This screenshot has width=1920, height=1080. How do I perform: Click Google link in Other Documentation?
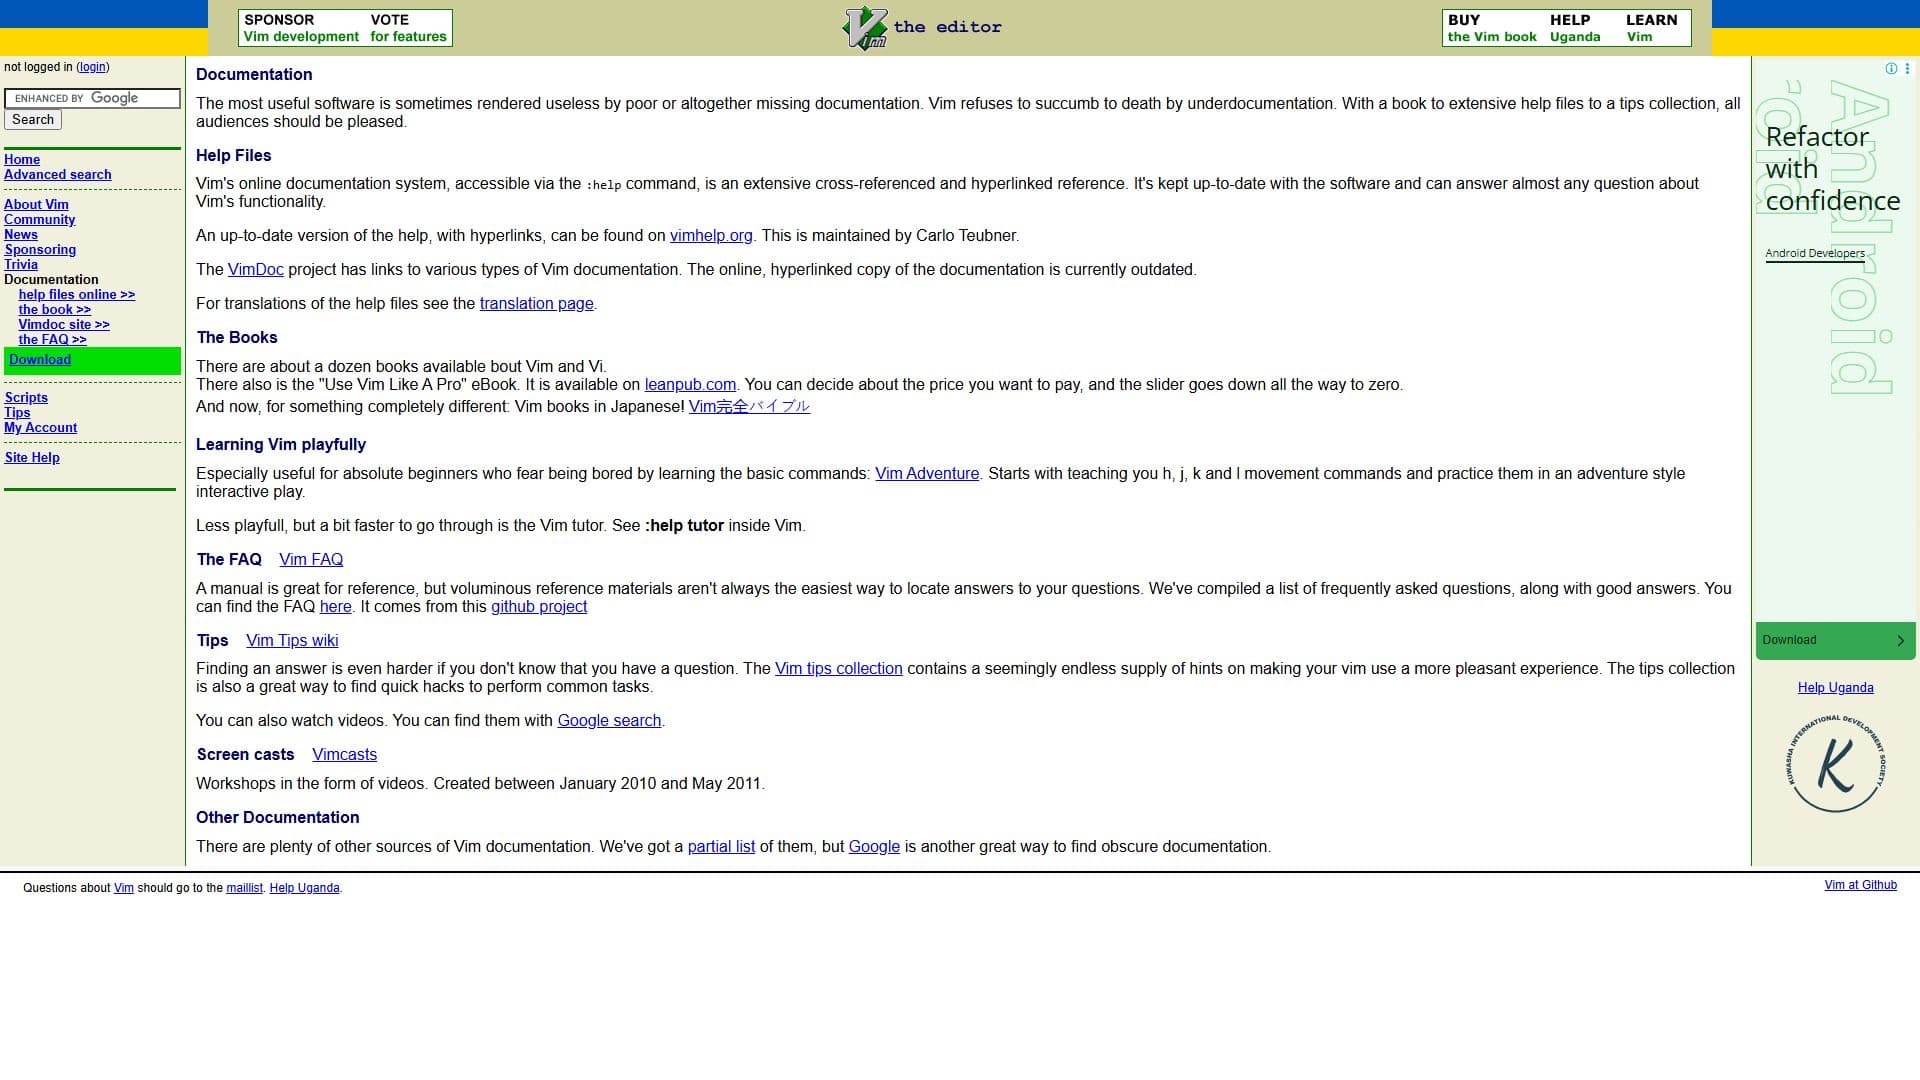pos(874,847)
